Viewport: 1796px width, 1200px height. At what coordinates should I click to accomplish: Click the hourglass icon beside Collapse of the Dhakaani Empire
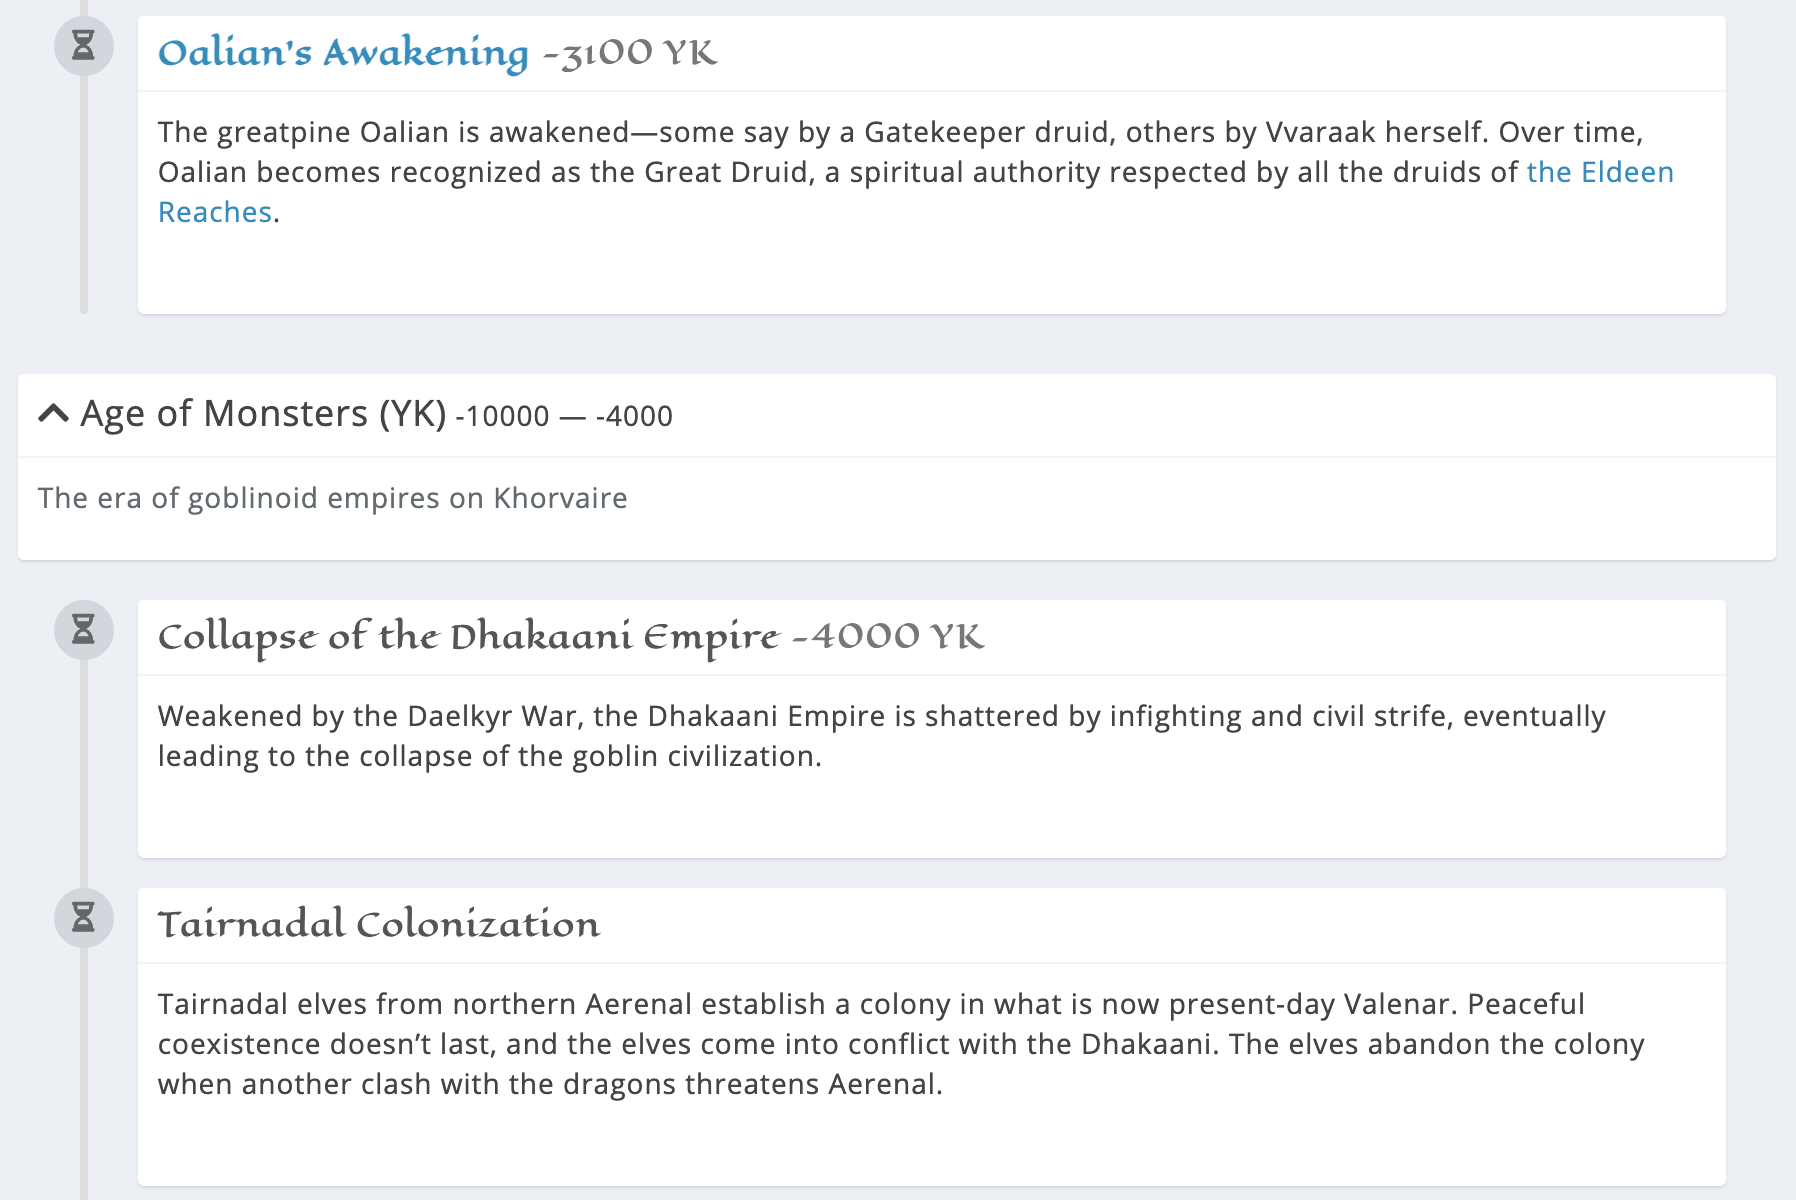point(84,630)
